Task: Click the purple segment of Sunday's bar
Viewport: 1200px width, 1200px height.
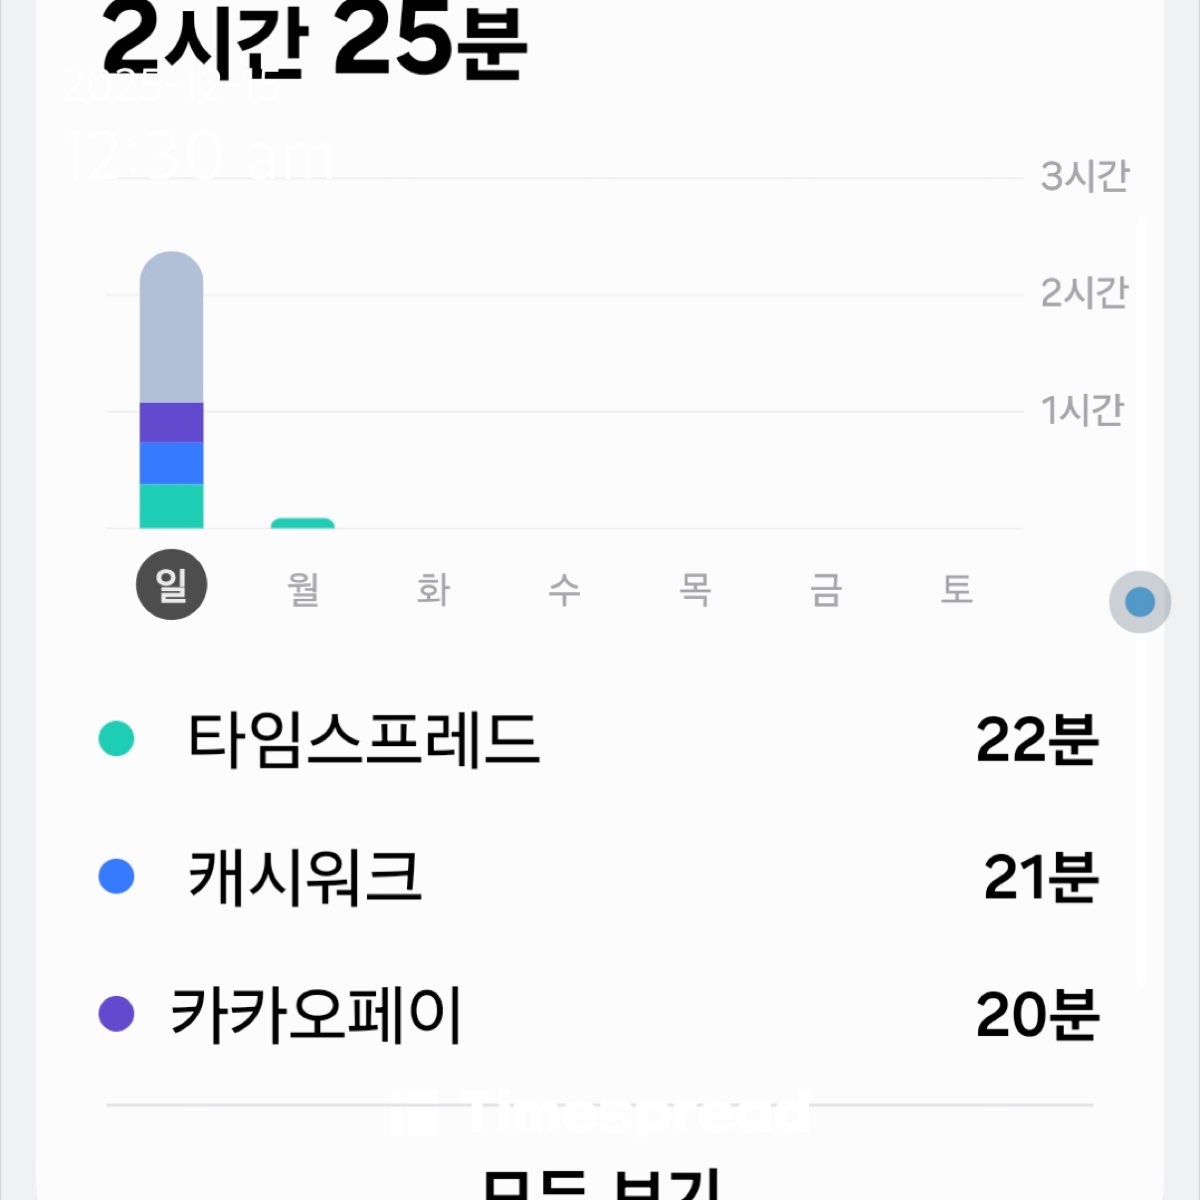Action: coord(171,422)
